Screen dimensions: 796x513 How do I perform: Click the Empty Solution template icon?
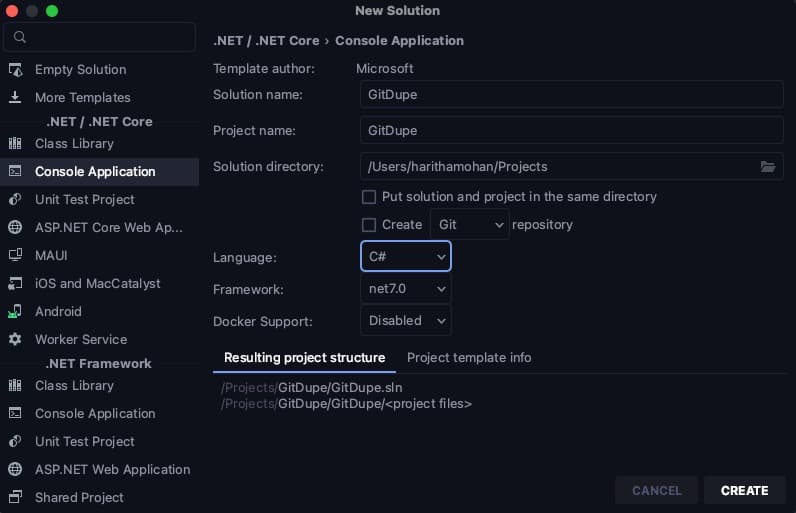tap(15, 70)
